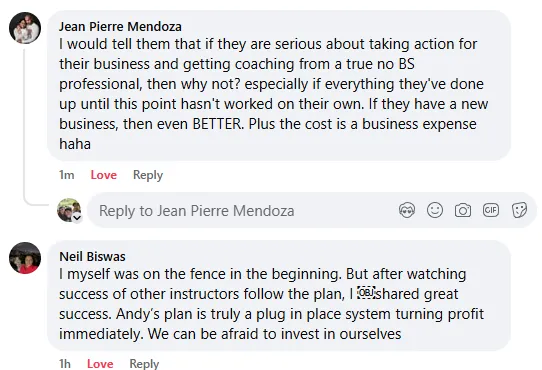Expand the commenting-as profile switcher chevron
Viewport: 542px width, 370px height.
(x=77, y=218)
